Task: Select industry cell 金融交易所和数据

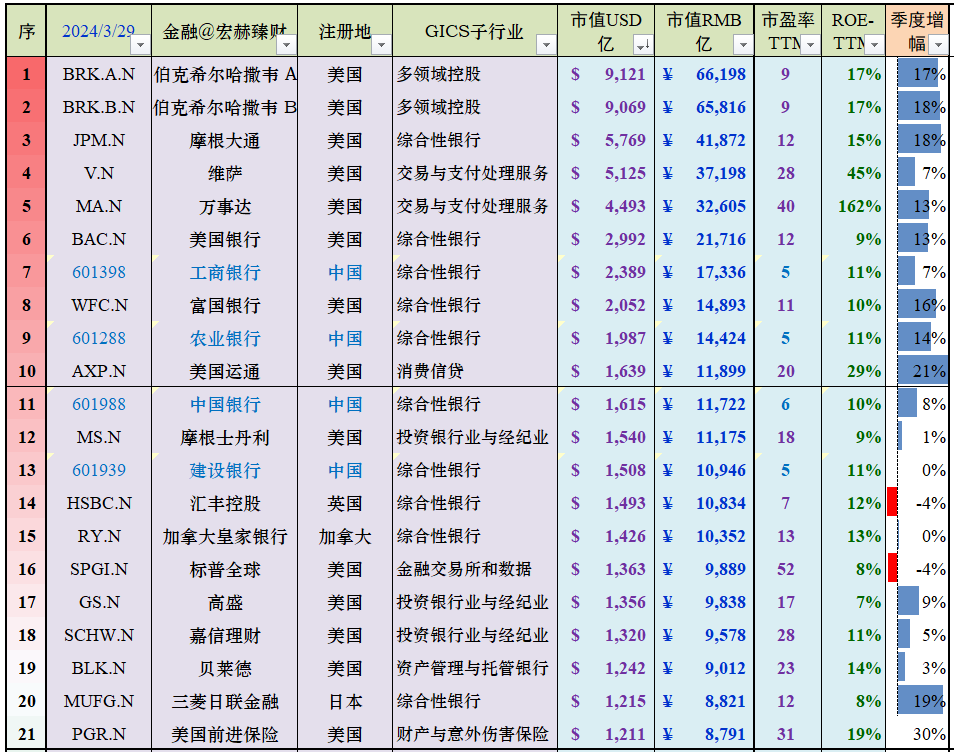Action: [475, 569]
